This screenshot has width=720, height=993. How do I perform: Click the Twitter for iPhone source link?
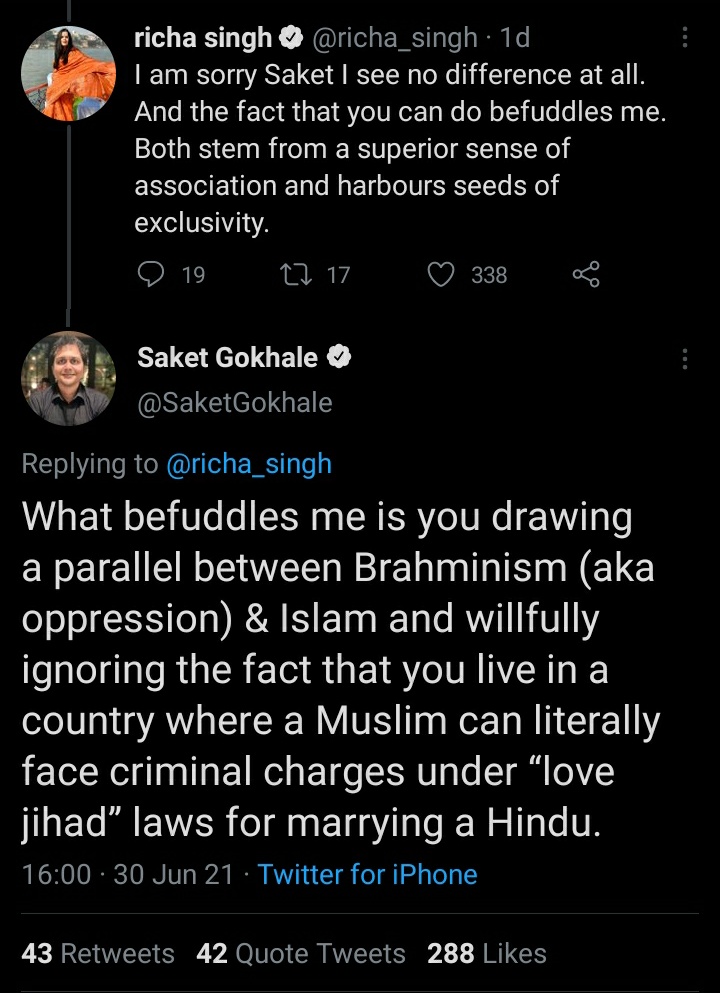click(367, 874)
